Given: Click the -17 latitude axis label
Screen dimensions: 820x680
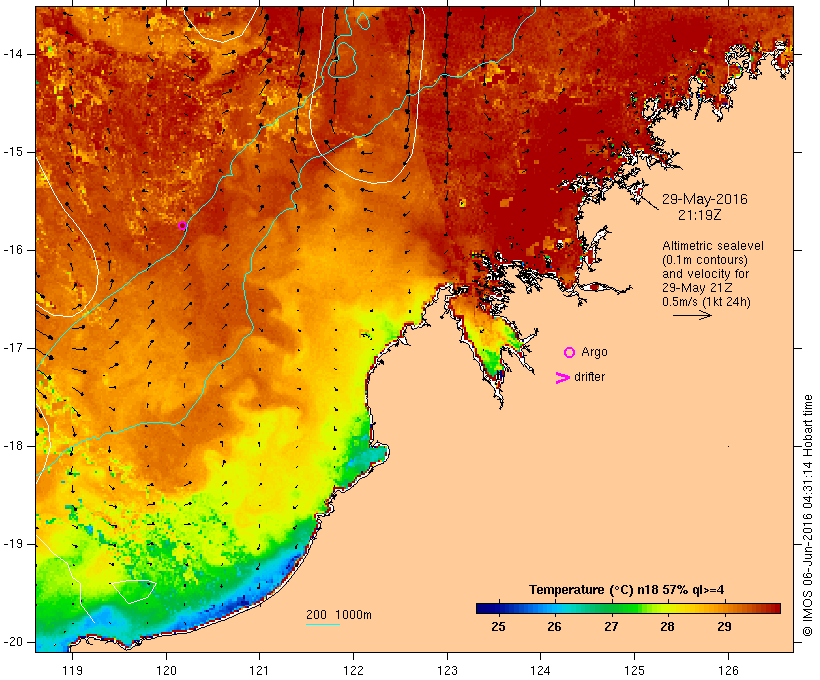Looking at the screenshot, I should click(13, 348).
